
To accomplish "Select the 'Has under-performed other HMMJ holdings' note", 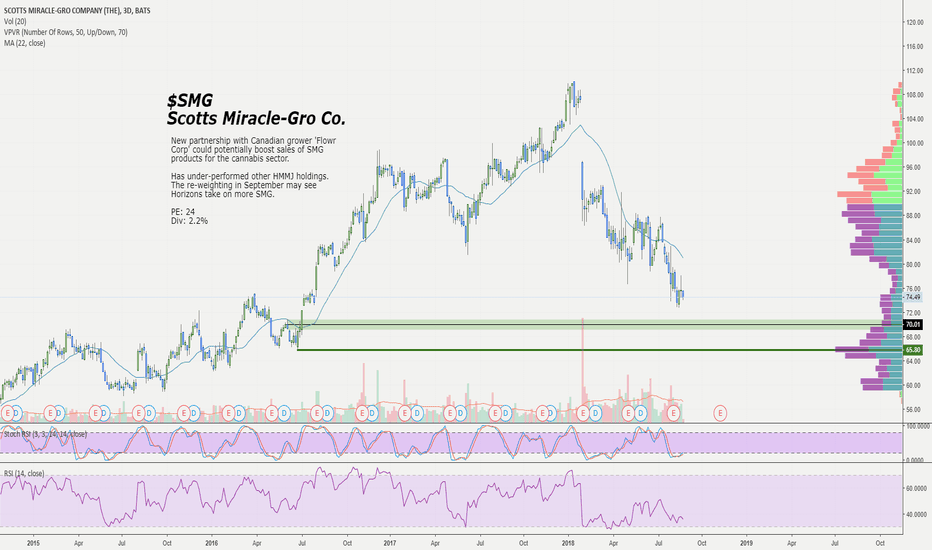I will click(250, 185).
